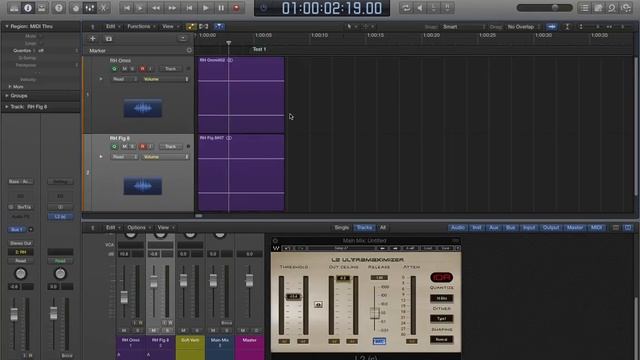This screenshot has width=640, height=360.
Task: Toggle the Cycle mode icon
Action: click(406, 8)
